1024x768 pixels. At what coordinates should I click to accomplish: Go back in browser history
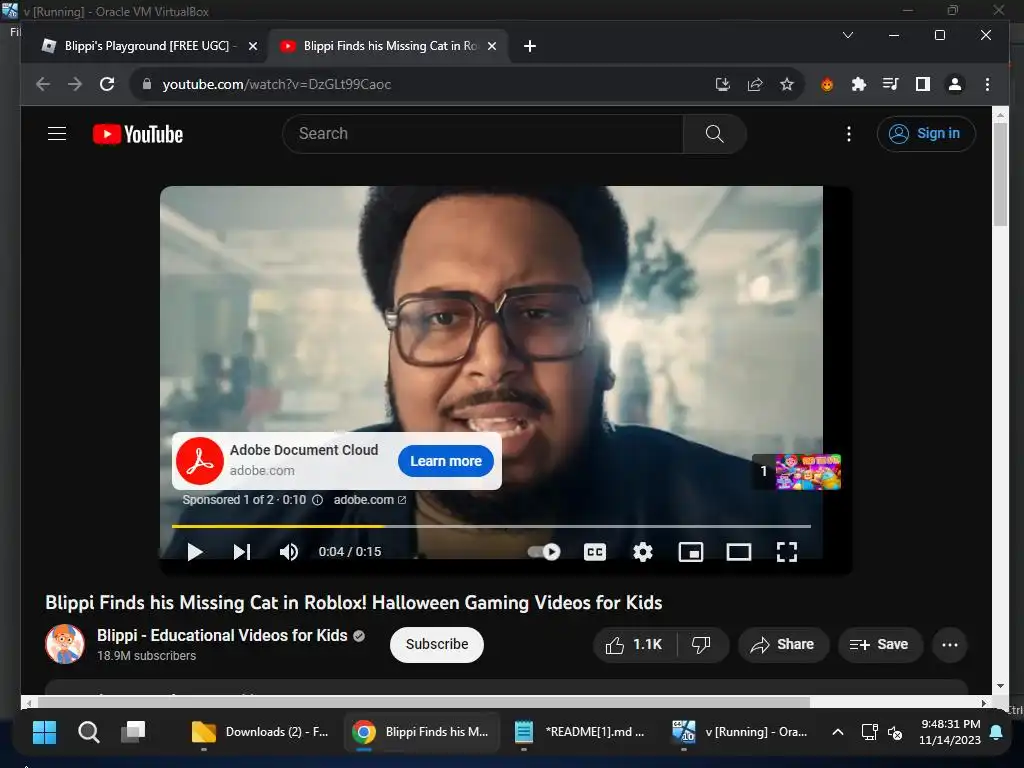tap(43, 84)
